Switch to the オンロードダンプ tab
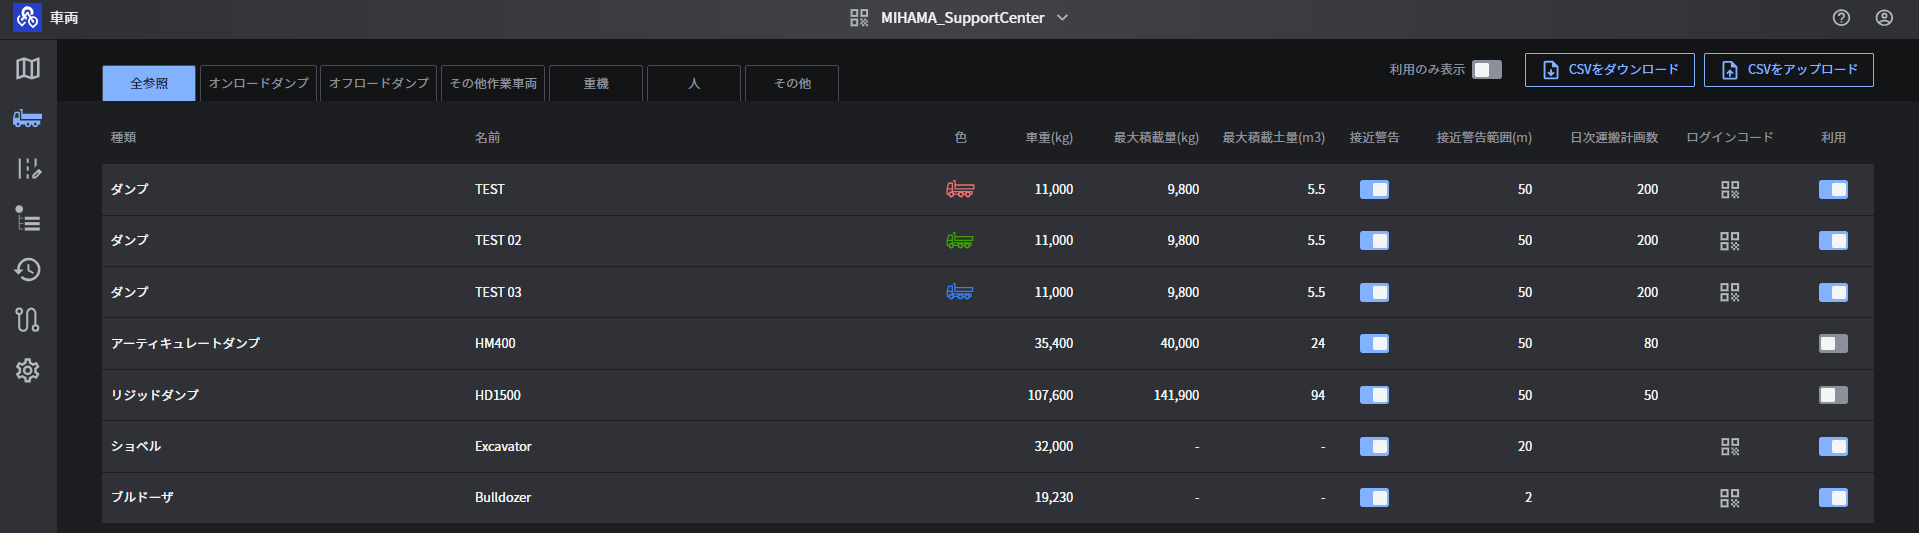Screen dimensions: 1919x533 (x=258, y=83)
